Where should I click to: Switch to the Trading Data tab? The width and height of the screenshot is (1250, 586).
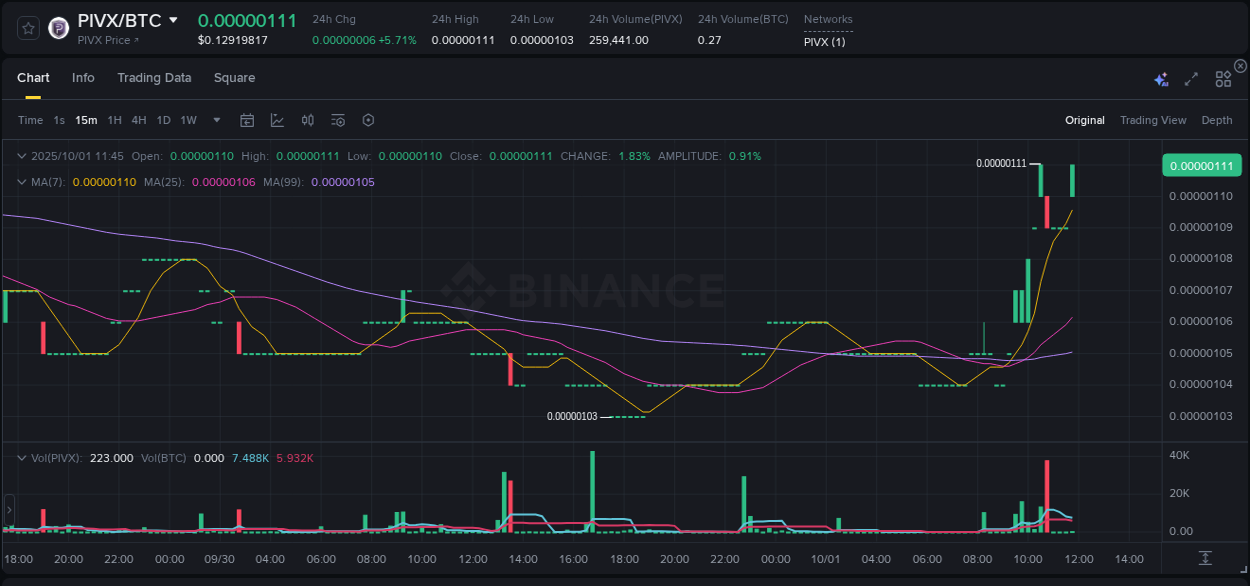154,77
